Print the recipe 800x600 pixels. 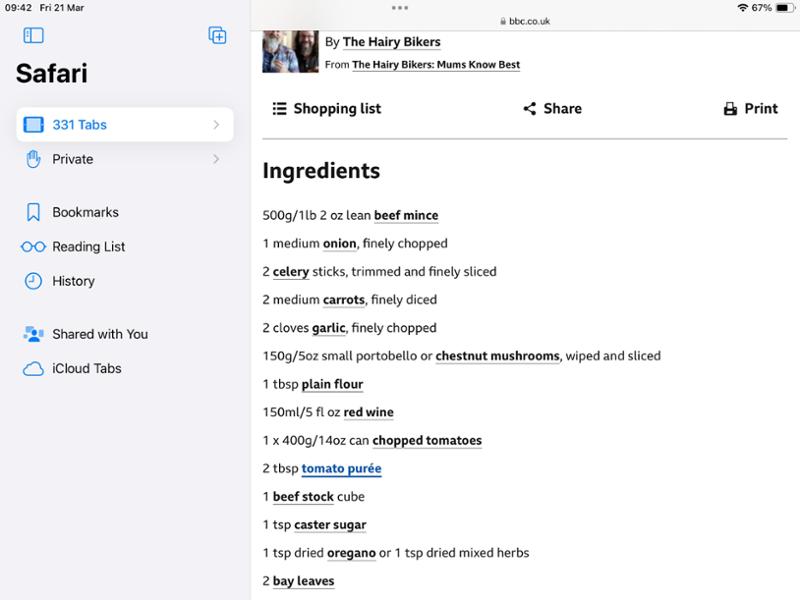click(x=751, y=109)
